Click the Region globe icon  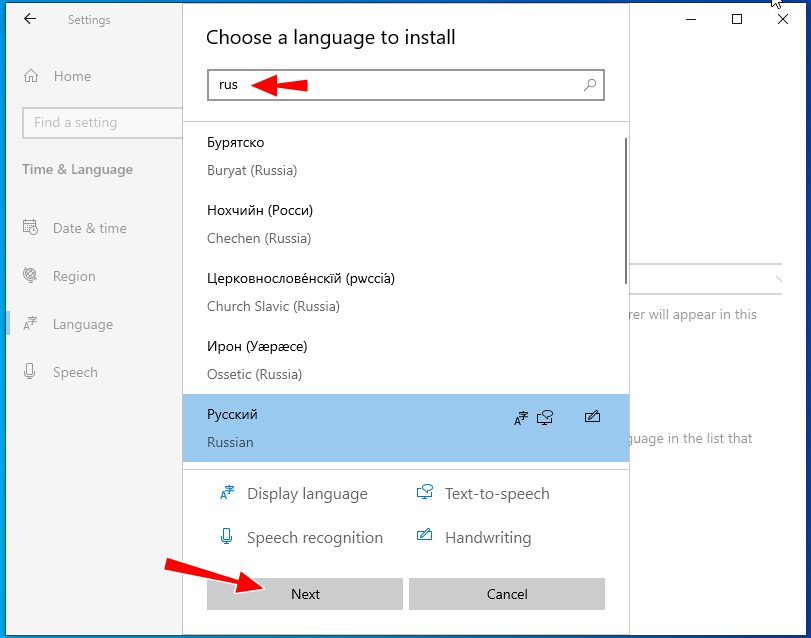click(30, 275)
